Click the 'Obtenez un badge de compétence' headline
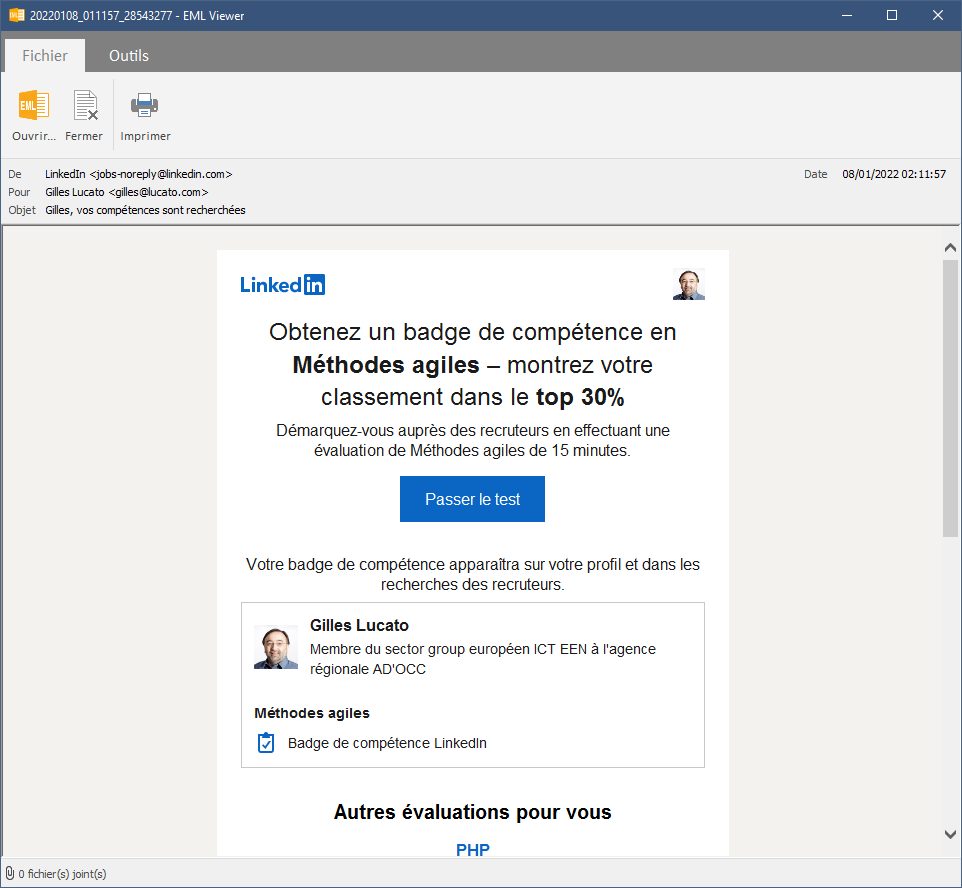 [472, 365]
